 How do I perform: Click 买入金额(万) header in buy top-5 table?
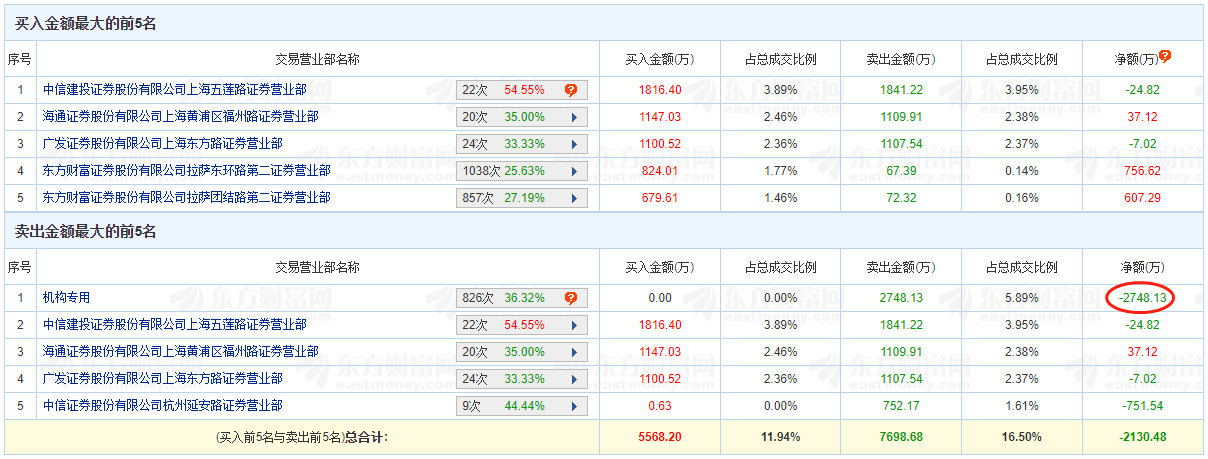(x=660, y=59)
